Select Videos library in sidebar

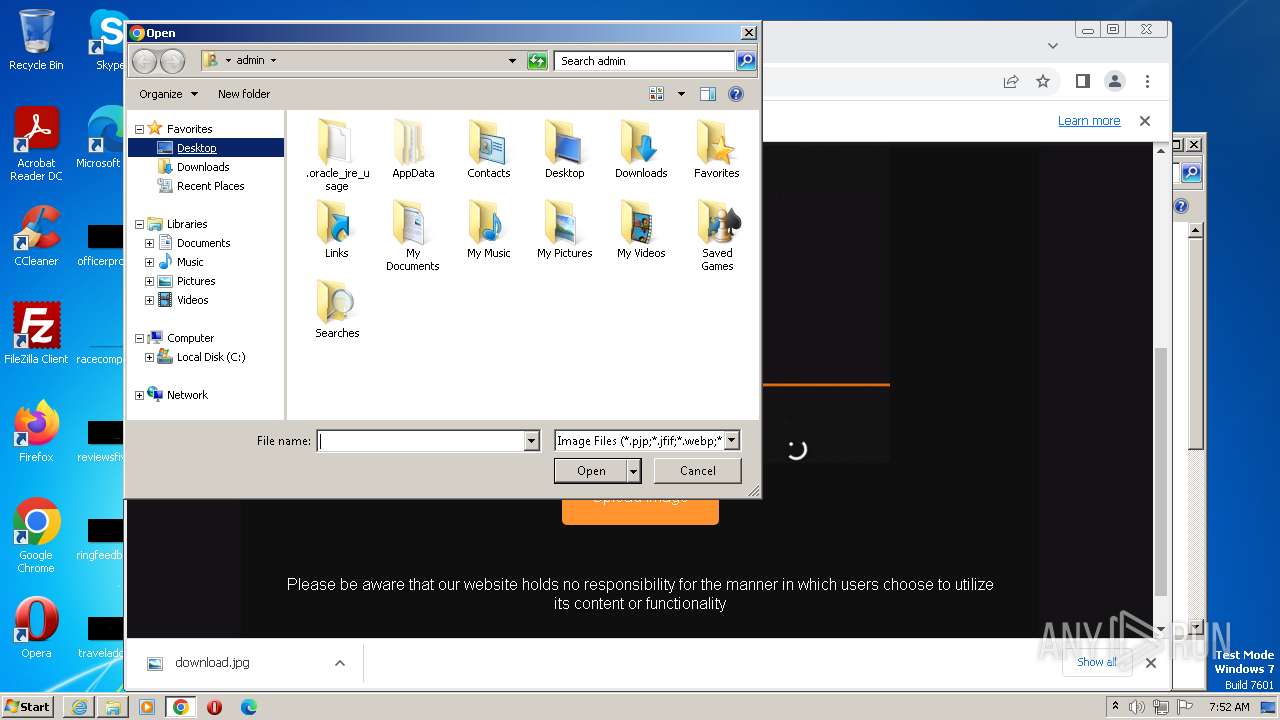tap(192, 300)
